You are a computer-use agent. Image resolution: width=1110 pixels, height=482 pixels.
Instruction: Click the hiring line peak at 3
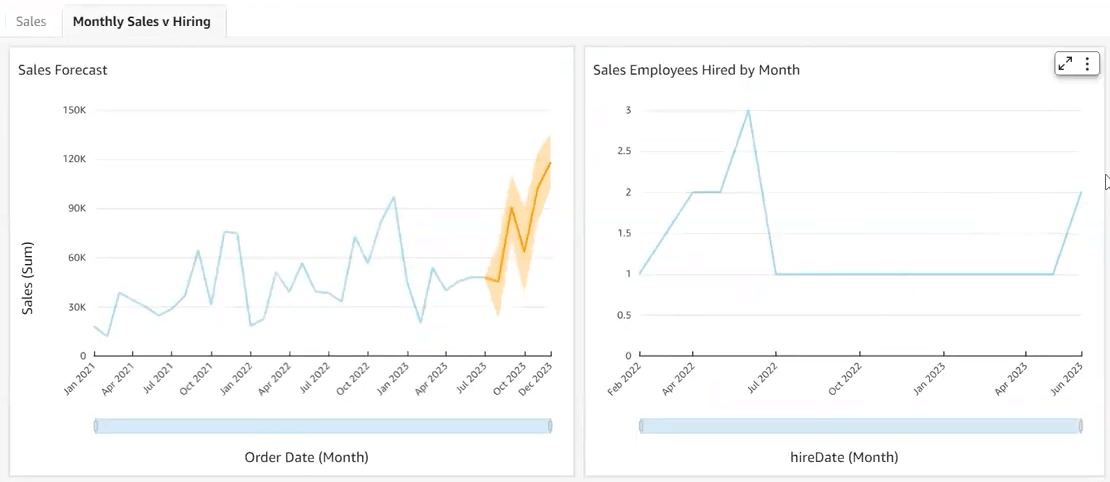(x=748, y=110)
